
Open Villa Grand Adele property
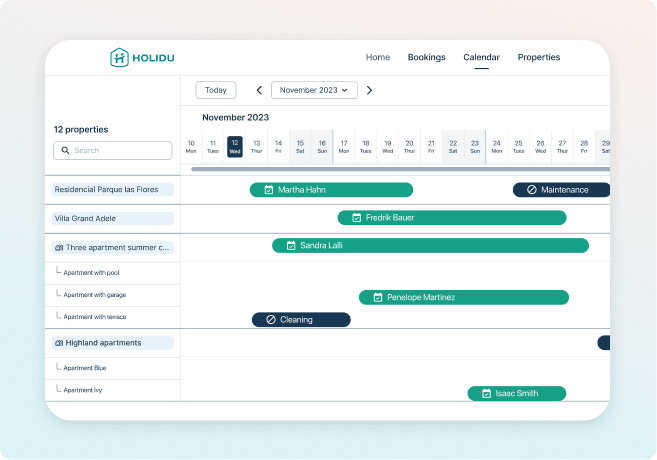pos(112,218)
